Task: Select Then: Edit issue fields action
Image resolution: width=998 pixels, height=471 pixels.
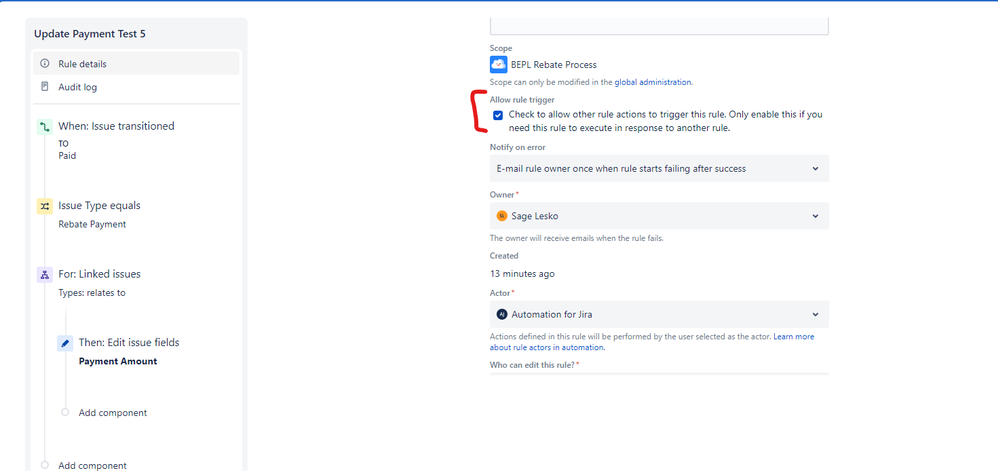Action: click(x=129, y=342)
